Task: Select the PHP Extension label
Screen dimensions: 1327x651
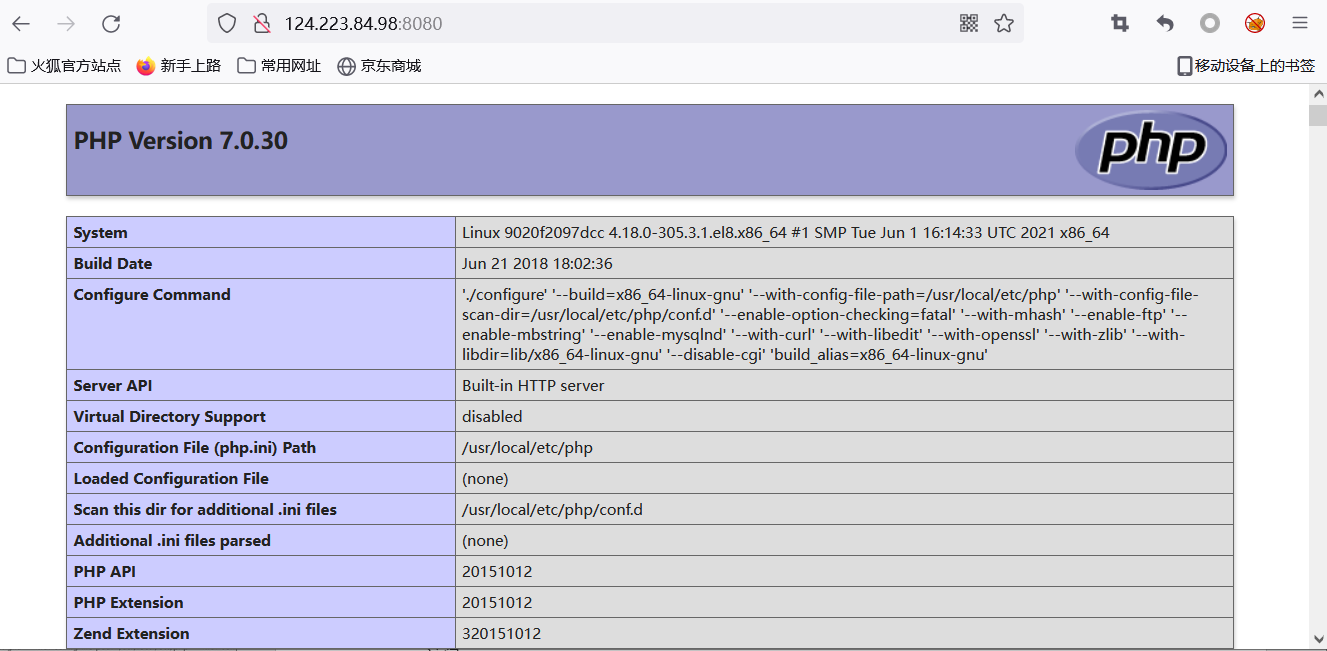Action: click(129, 603)
